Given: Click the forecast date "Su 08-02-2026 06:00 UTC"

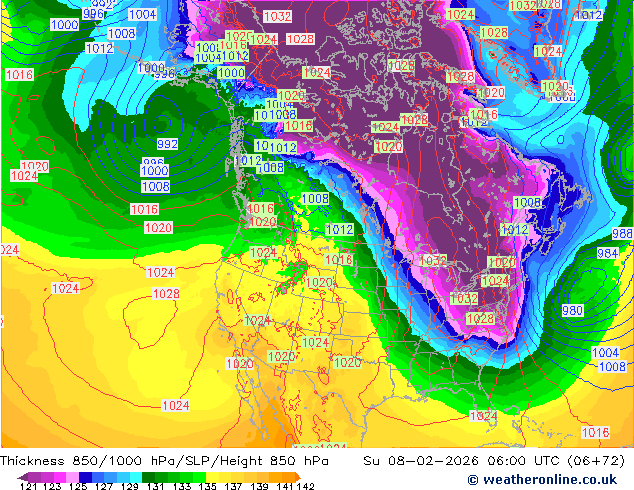Looking at the screenshot, I should (461, 461).
